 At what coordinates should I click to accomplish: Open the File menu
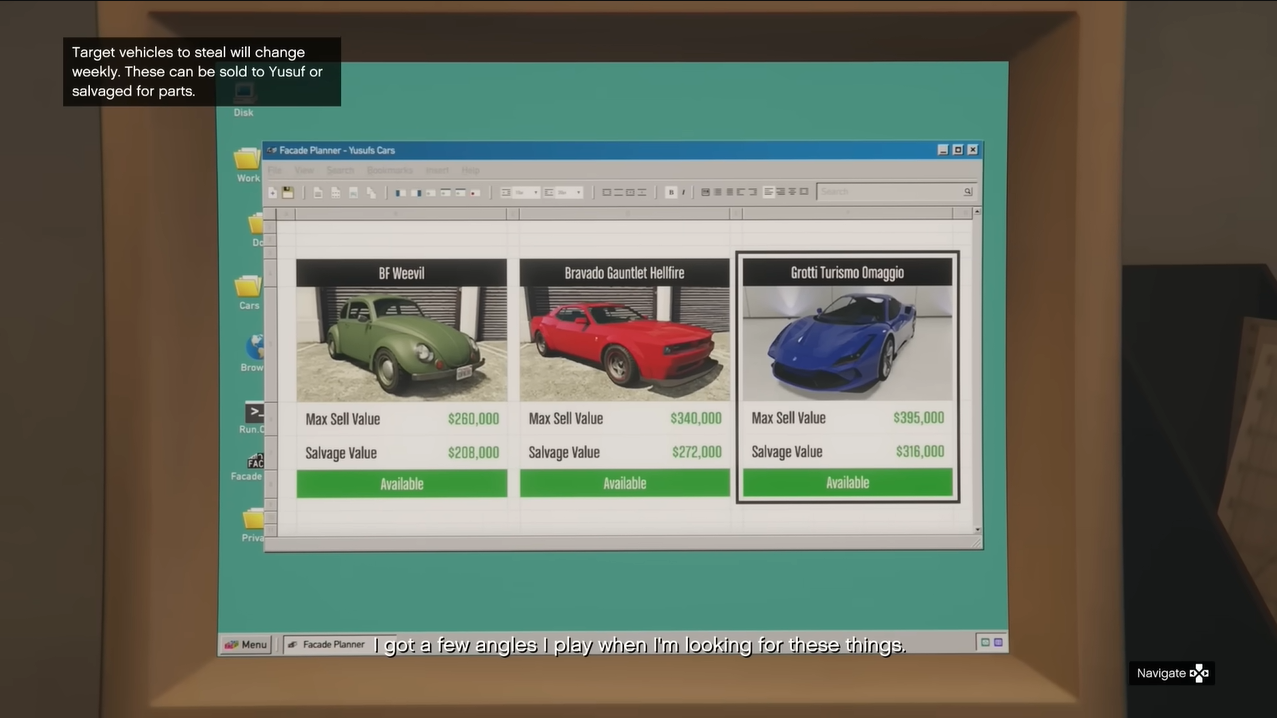click(x=275, y=171)
